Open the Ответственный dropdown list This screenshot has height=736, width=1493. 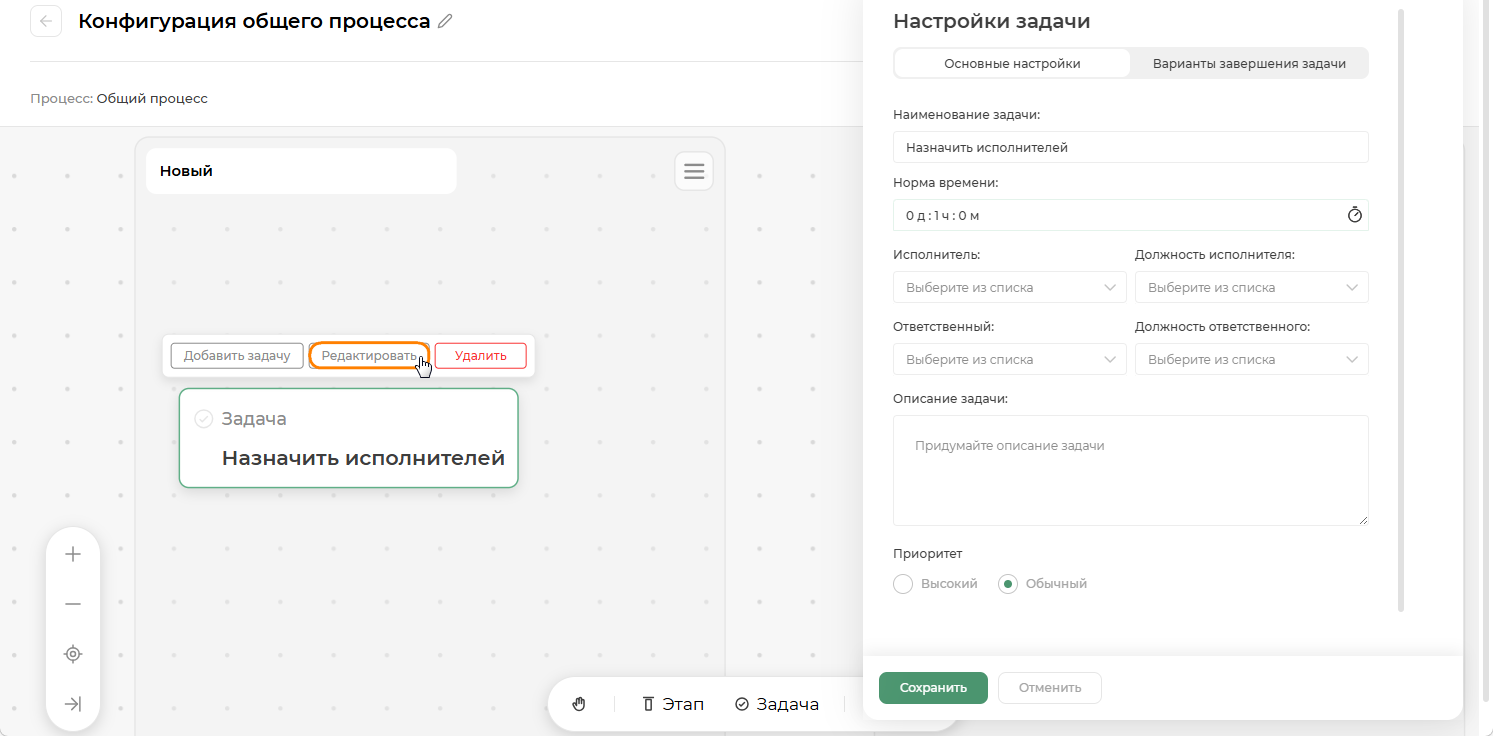coord(1009,360)
